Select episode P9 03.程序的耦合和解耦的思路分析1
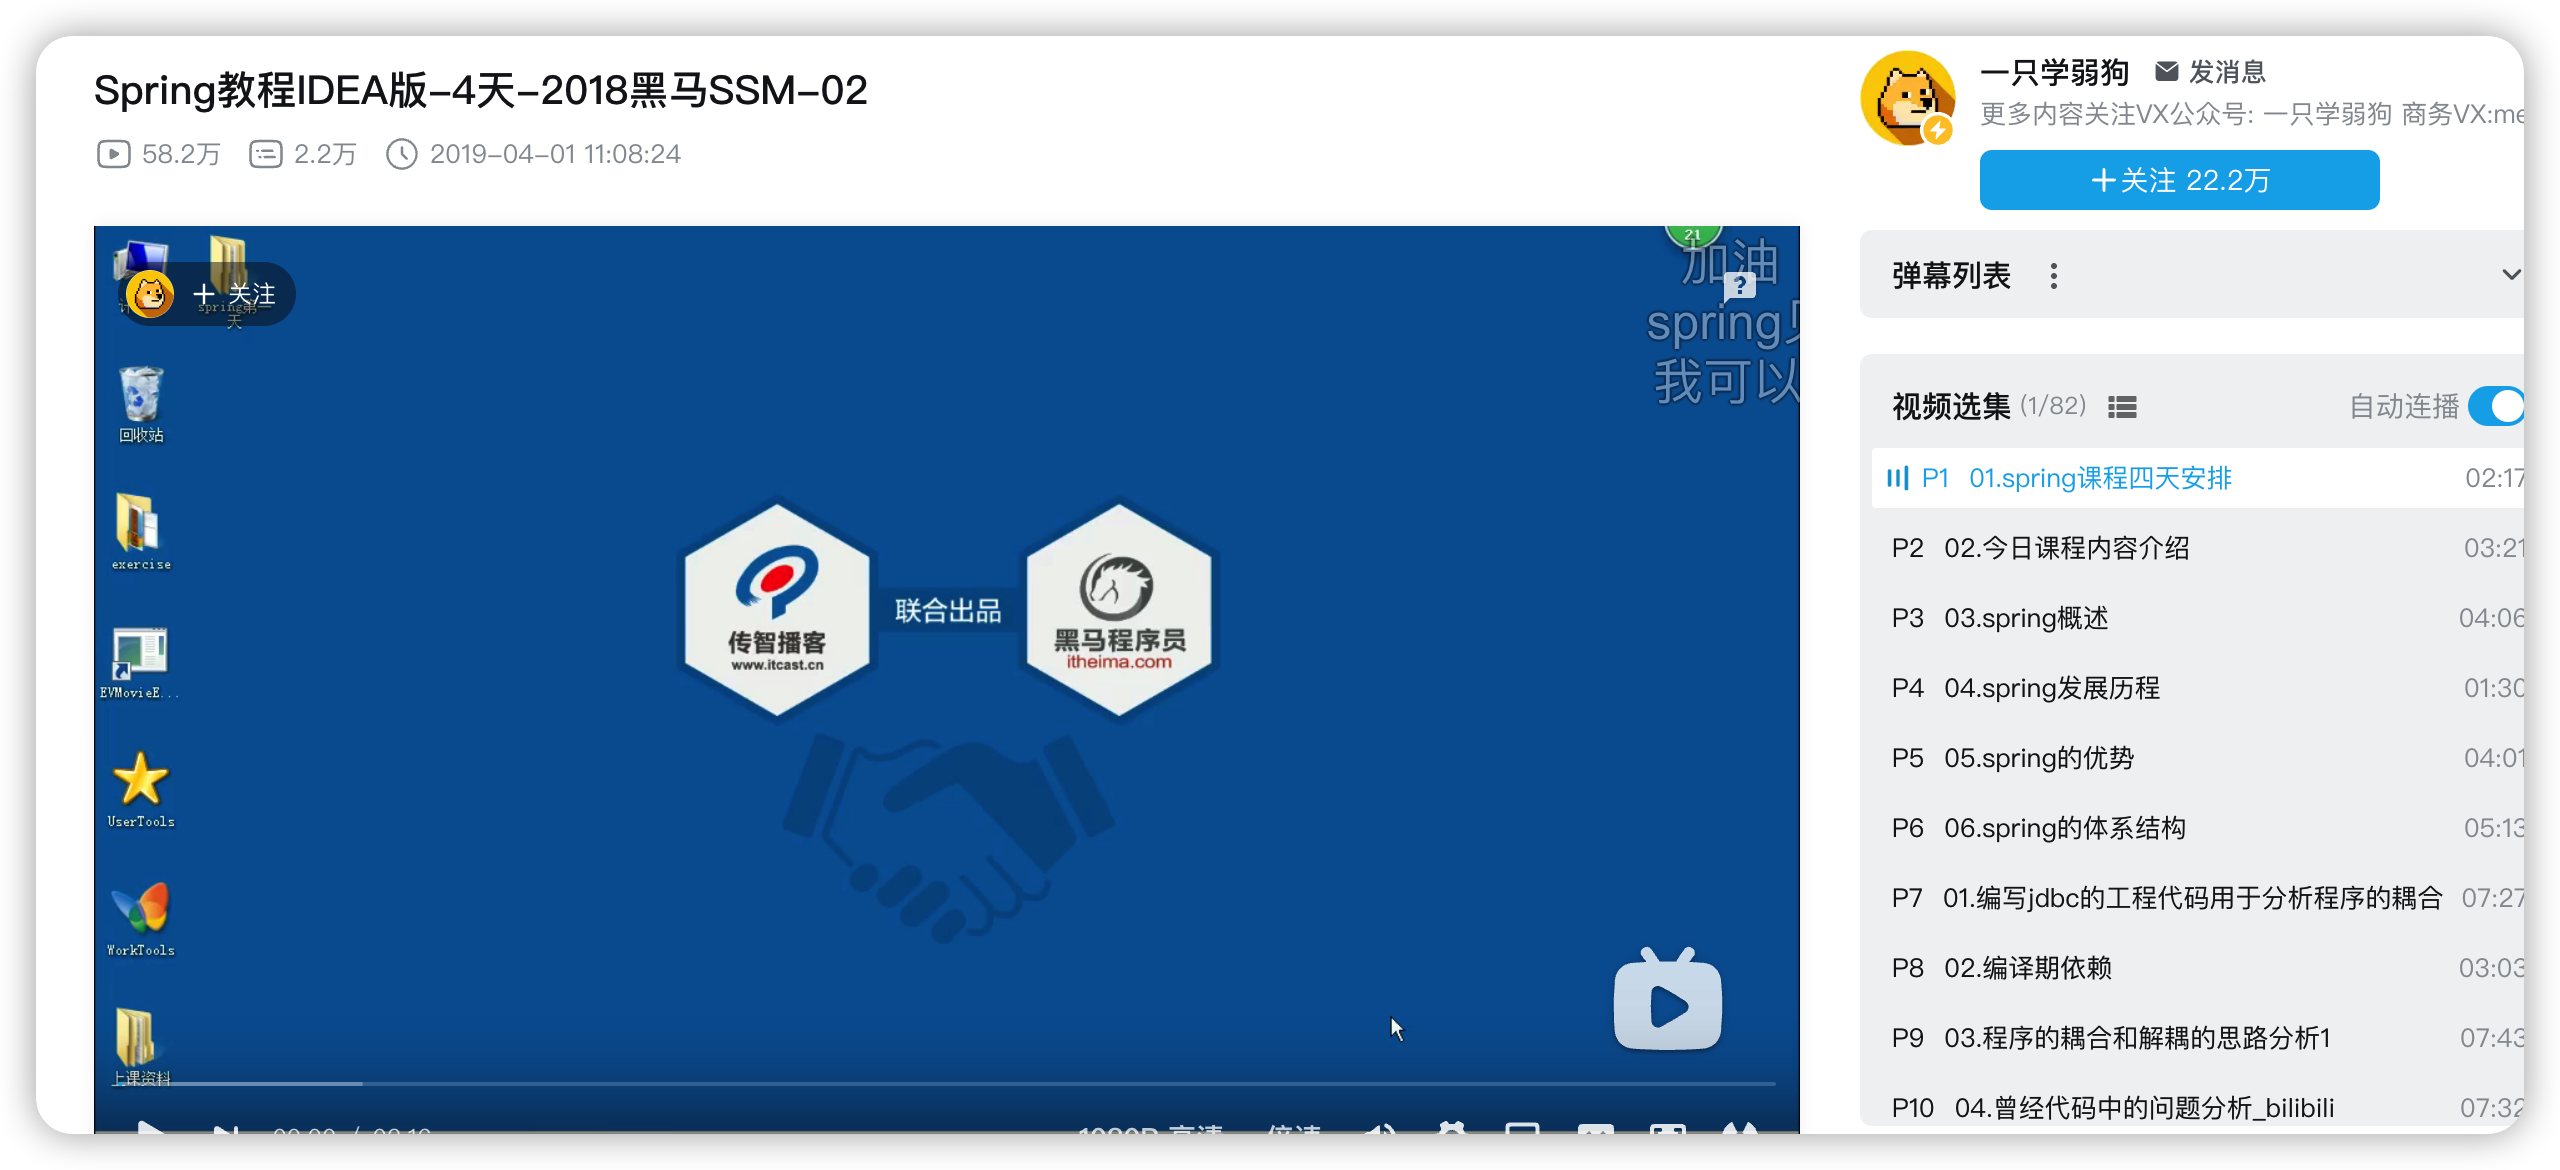2560x1170 pixels. pyautogui.click(x=2198, y=1038)
